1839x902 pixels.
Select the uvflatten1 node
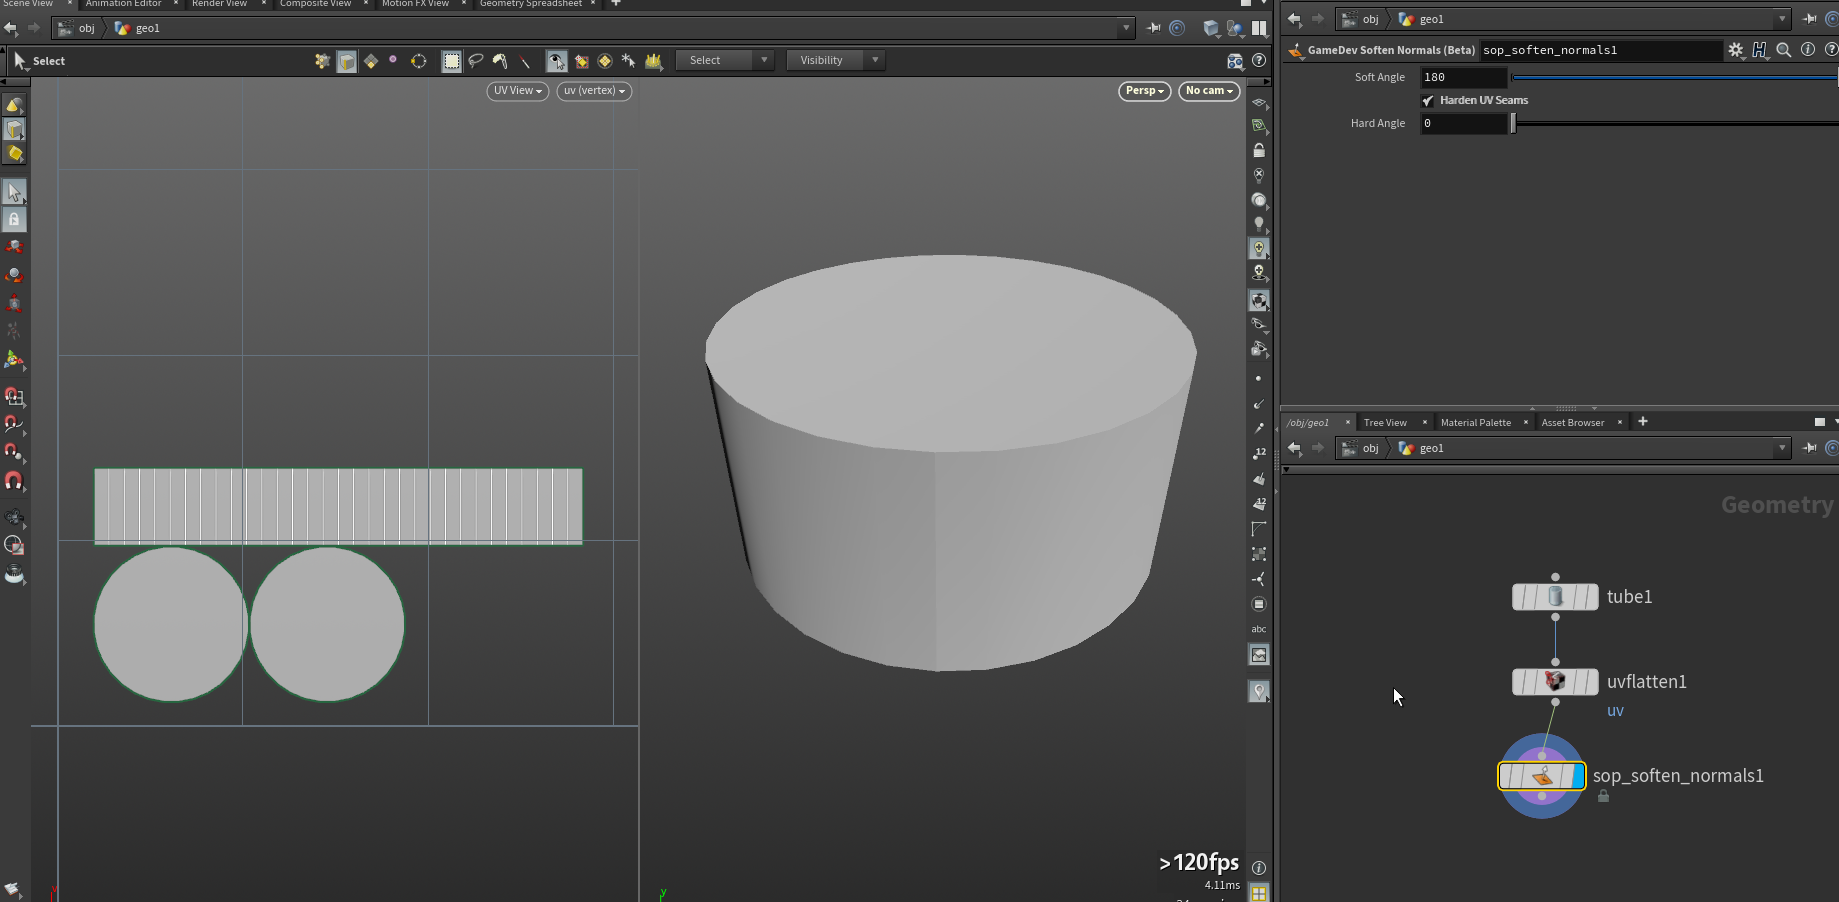tap(1555, 682)
